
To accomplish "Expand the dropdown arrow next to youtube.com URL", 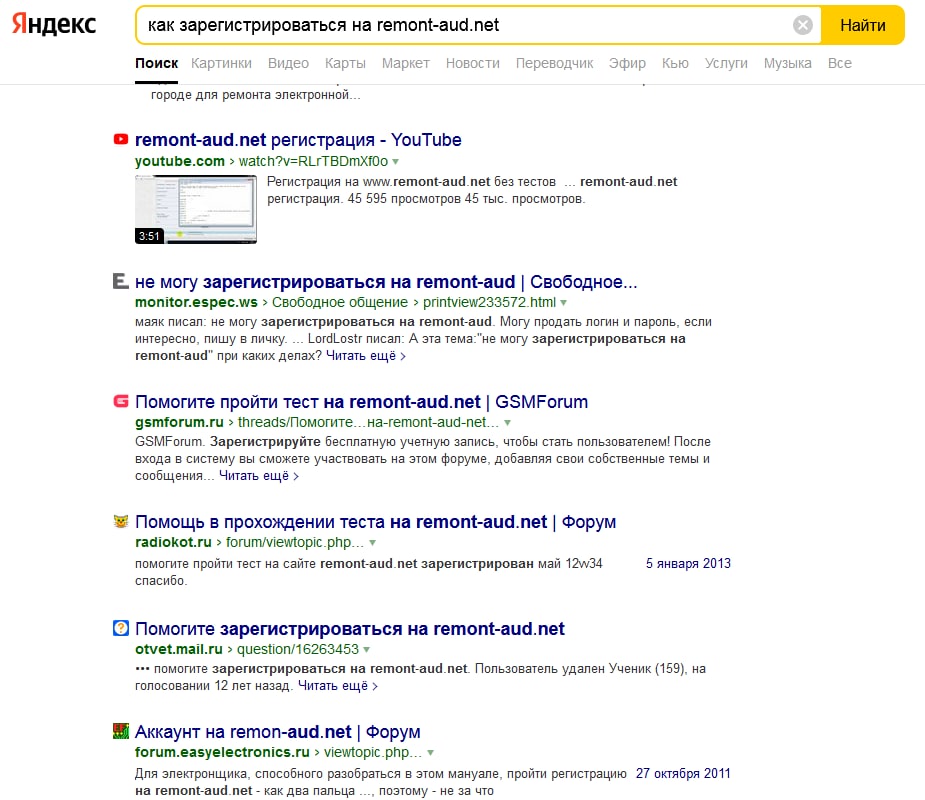I will point(396,162).
